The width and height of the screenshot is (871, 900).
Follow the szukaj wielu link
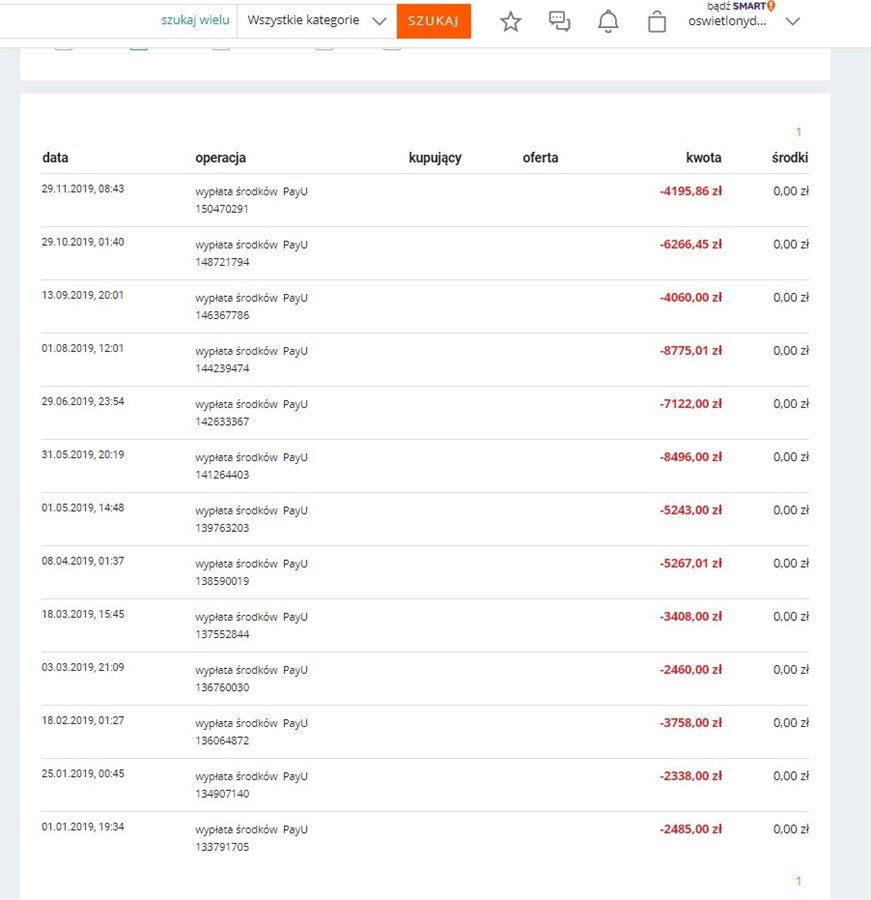(x=195, y=21)
